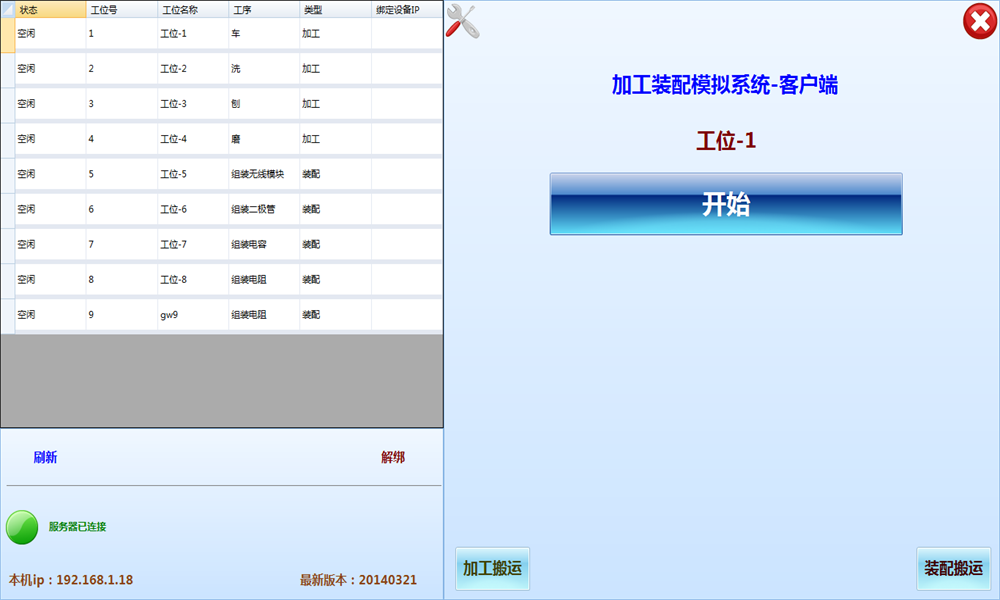Click the 车 process cell
The width and height of the screenshot is (1000, 600).
(x=264, y=33)
